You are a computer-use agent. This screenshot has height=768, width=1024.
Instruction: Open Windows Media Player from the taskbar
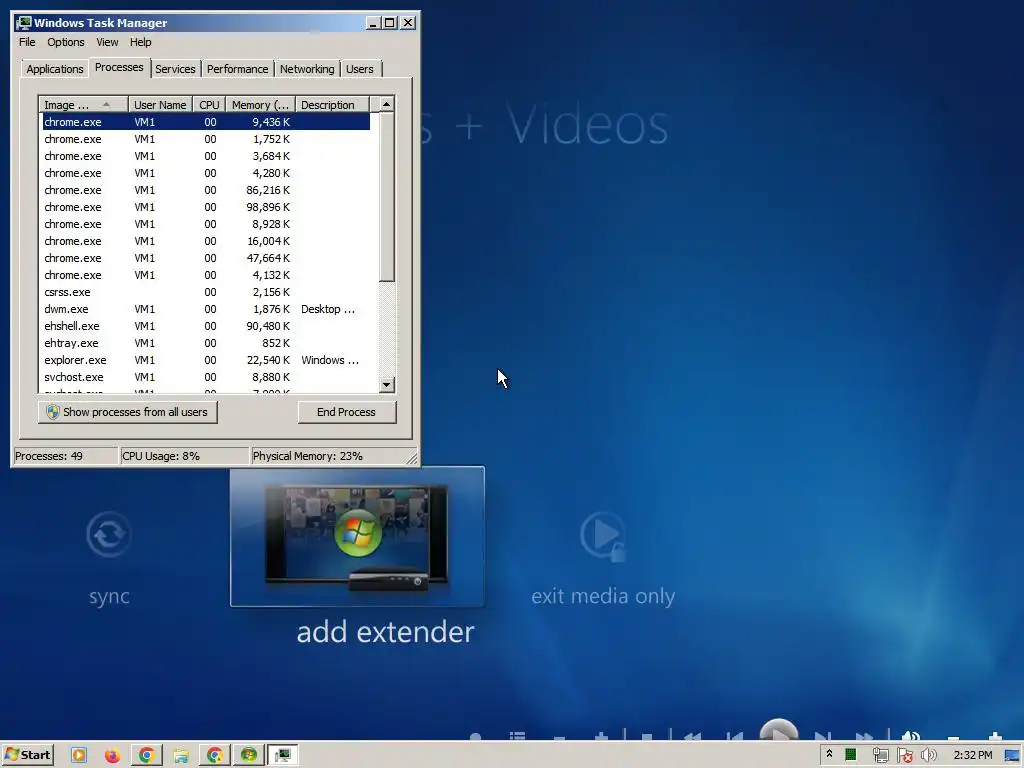pyautogui.click(x=78, y=755)
